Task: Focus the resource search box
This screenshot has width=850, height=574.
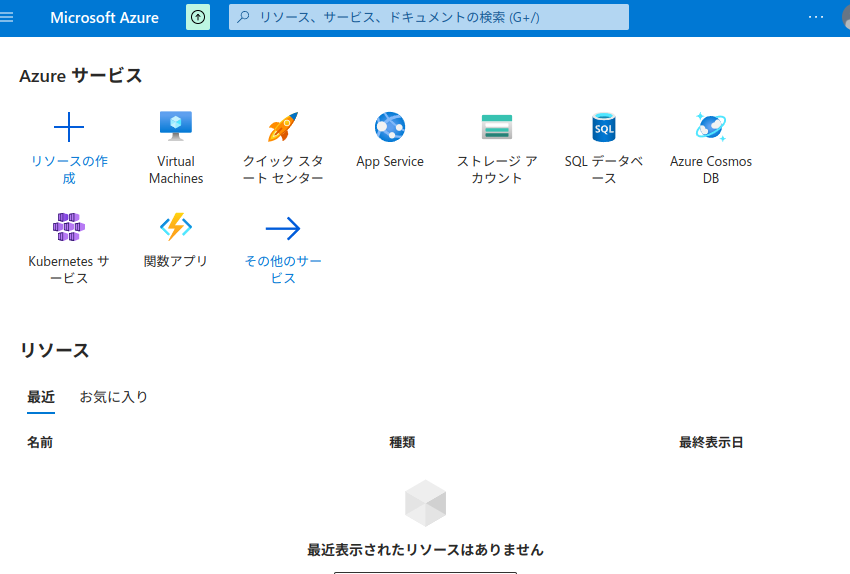Action: pyautogui.click(x=429, y=17)
